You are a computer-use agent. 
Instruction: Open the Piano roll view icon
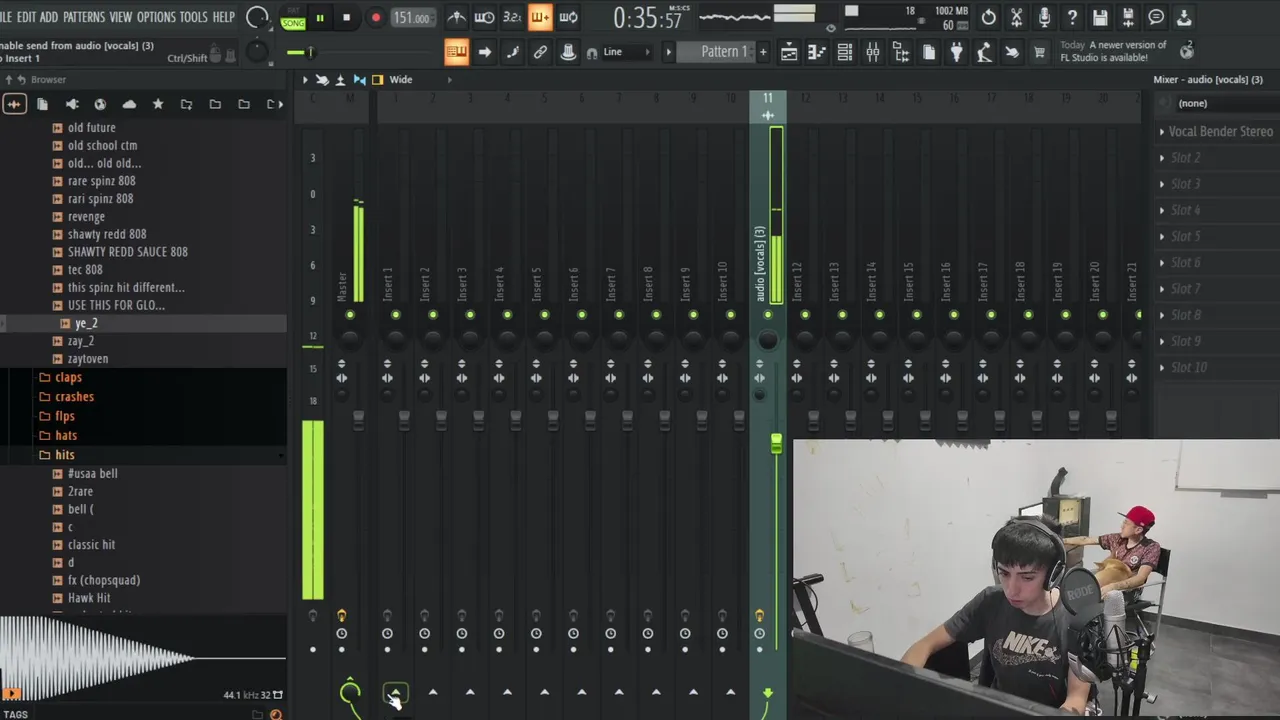coord(817,52)
